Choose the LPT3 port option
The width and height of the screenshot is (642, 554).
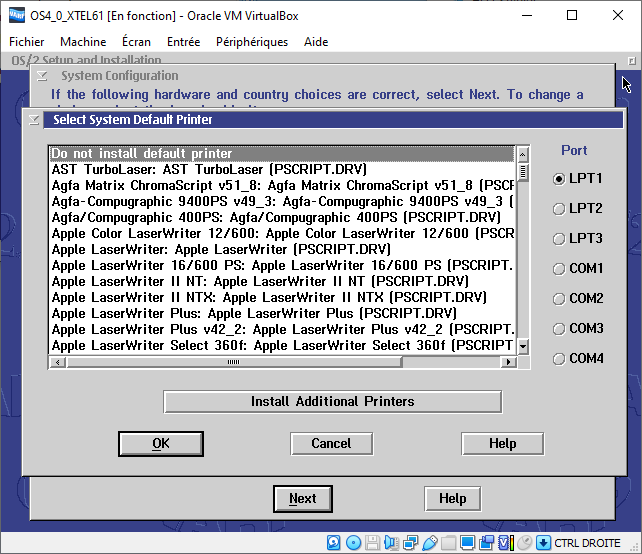pyautogui.click(x=559, y=239)
